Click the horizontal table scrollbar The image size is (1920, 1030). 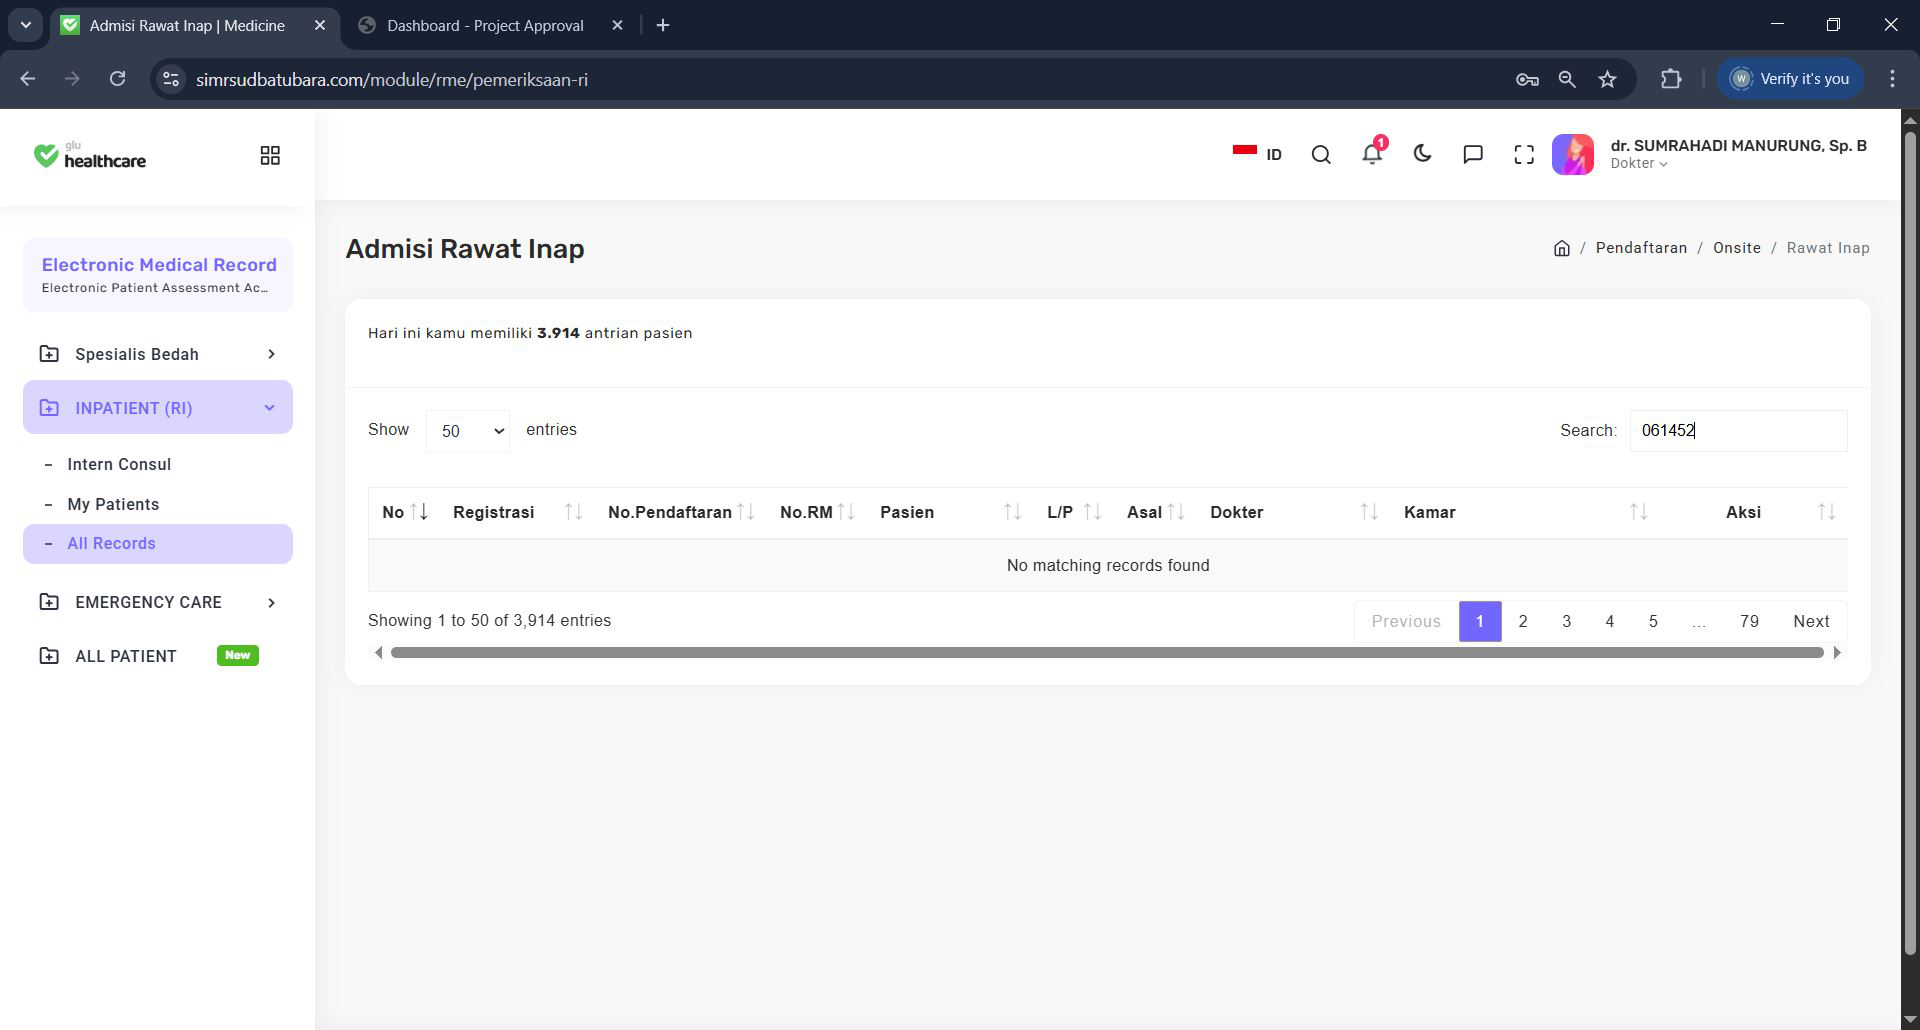click(x=1107, y=653)
